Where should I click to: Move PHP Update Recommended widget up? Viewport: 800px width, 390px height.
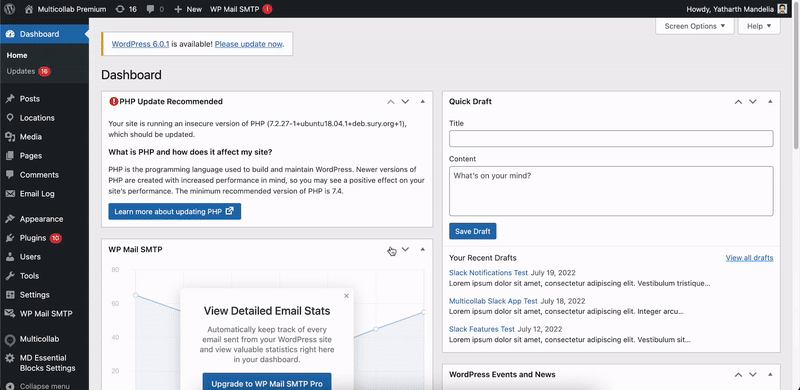pos(391,102)
